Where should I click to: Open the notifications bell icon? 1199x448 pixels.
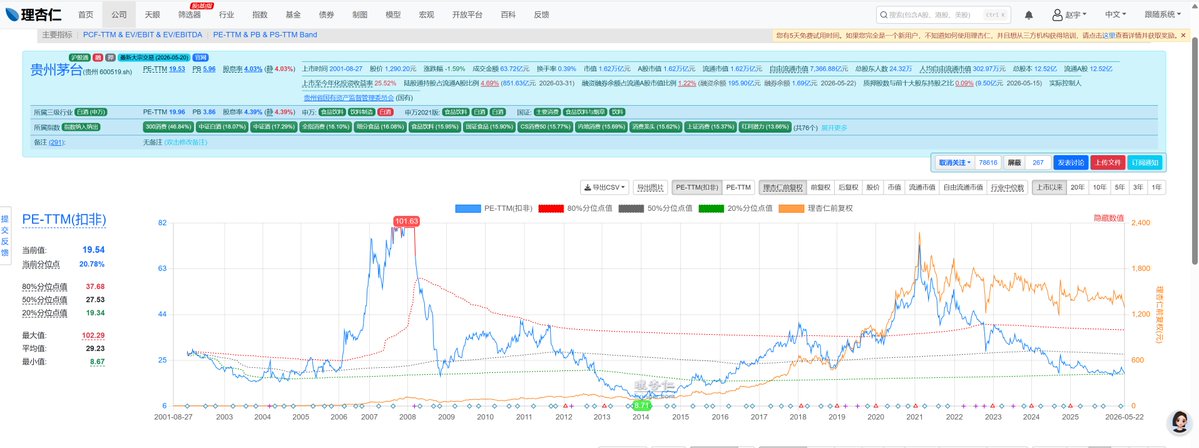[1028, 15]
